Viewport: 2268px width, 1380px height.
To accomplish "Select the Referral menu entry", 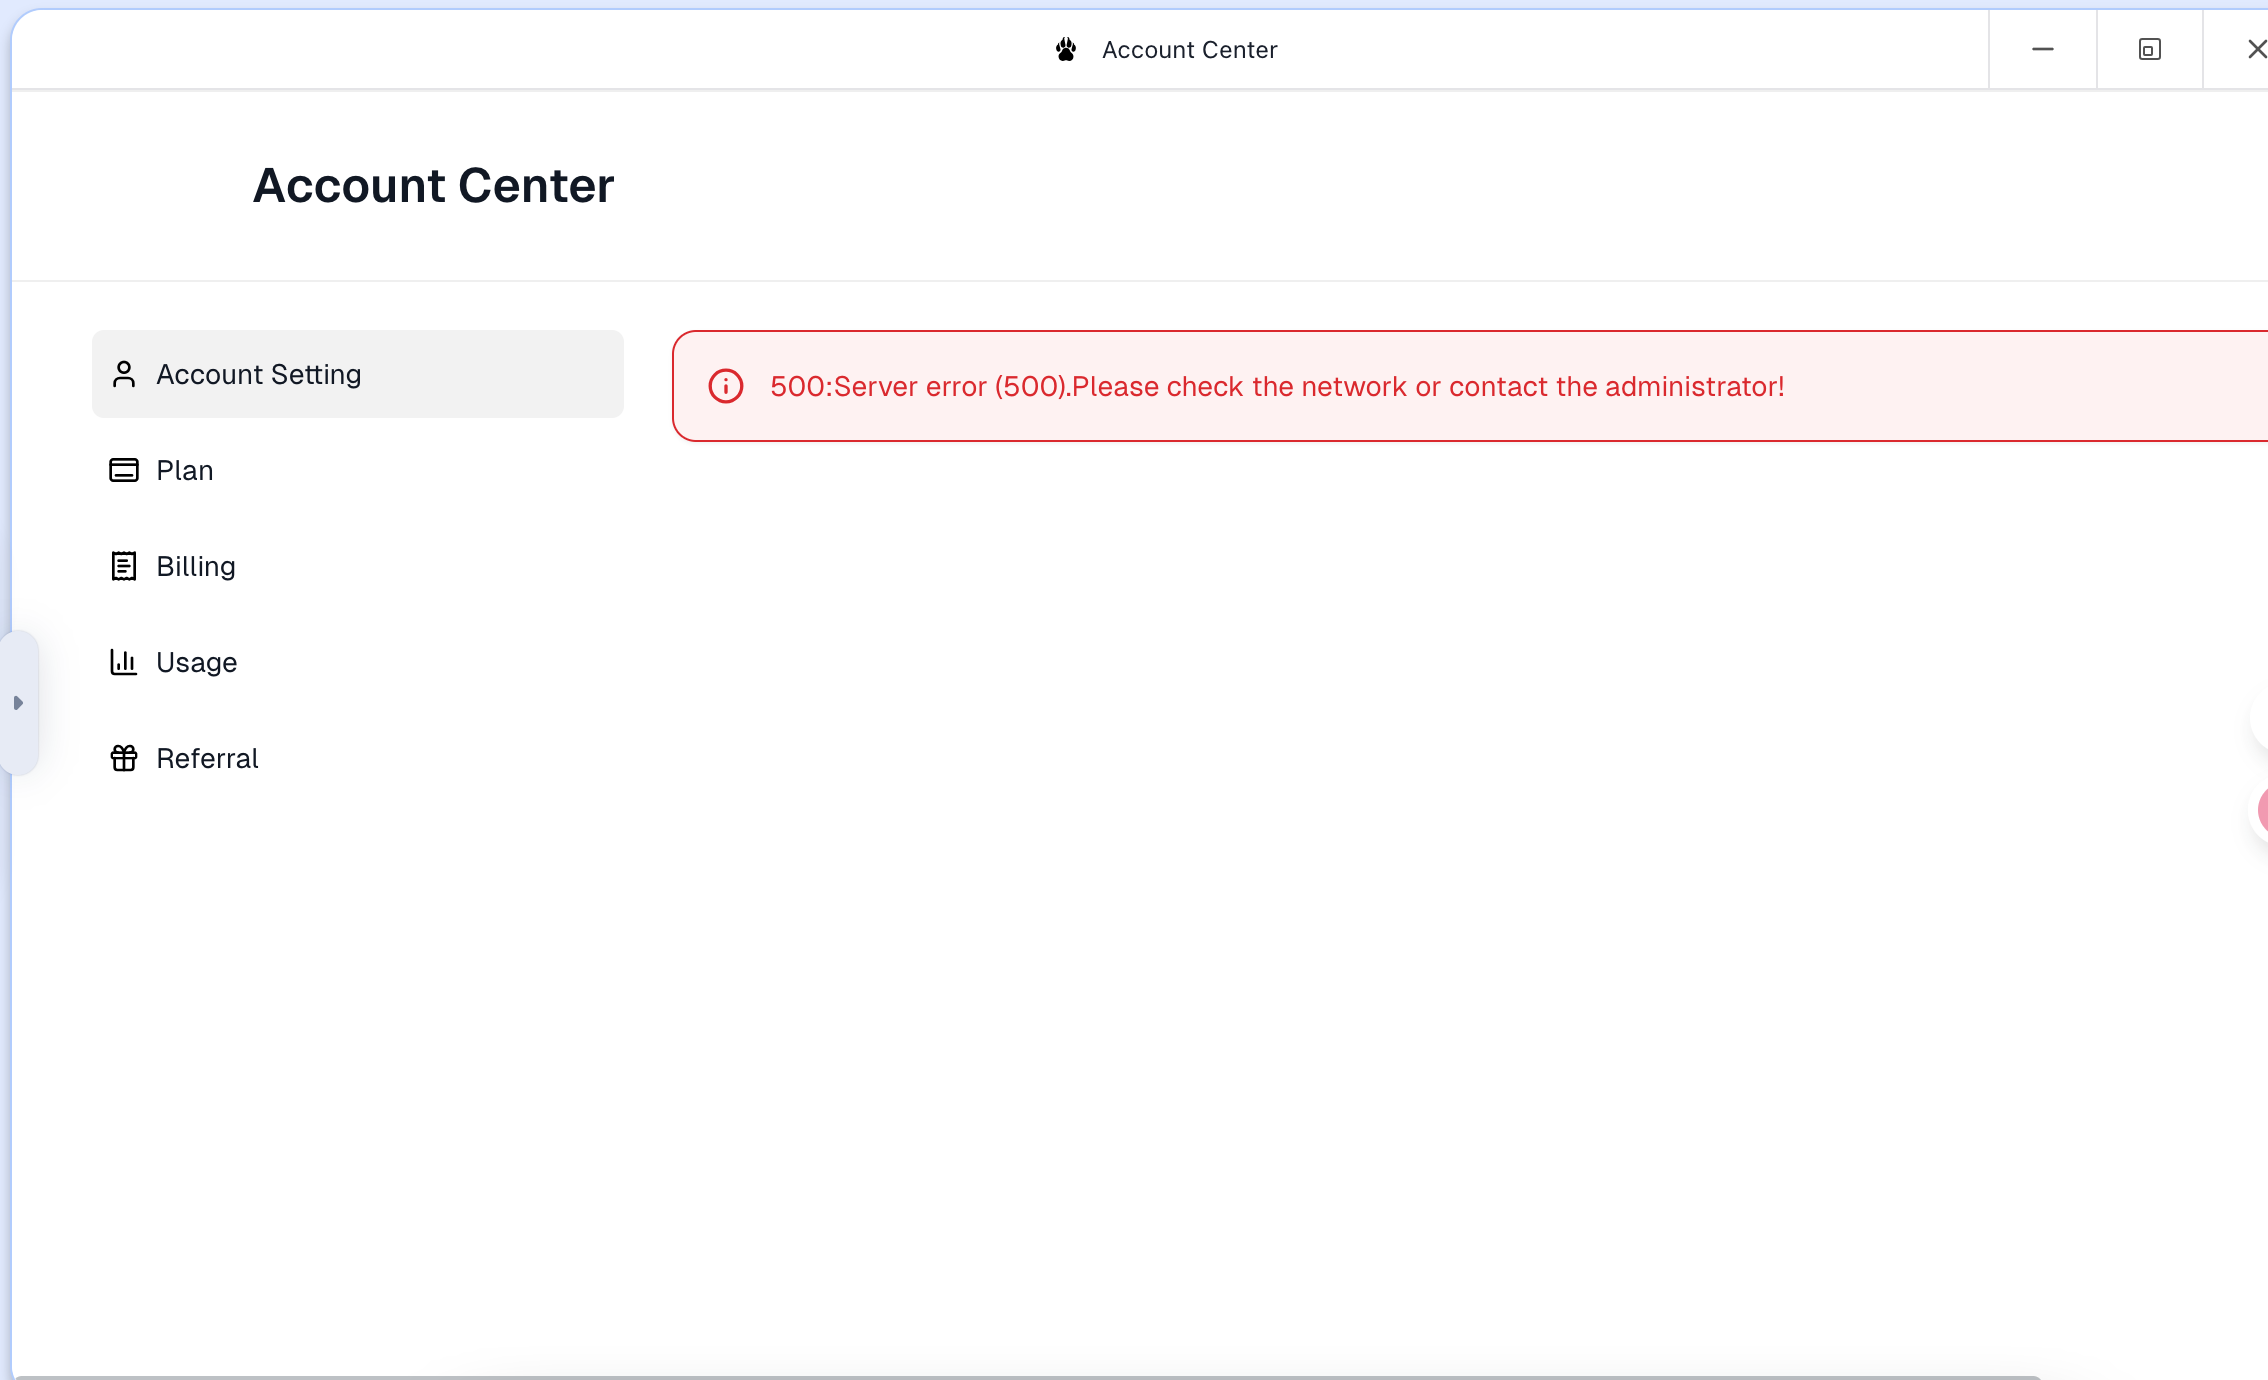I will pos(208,758).
